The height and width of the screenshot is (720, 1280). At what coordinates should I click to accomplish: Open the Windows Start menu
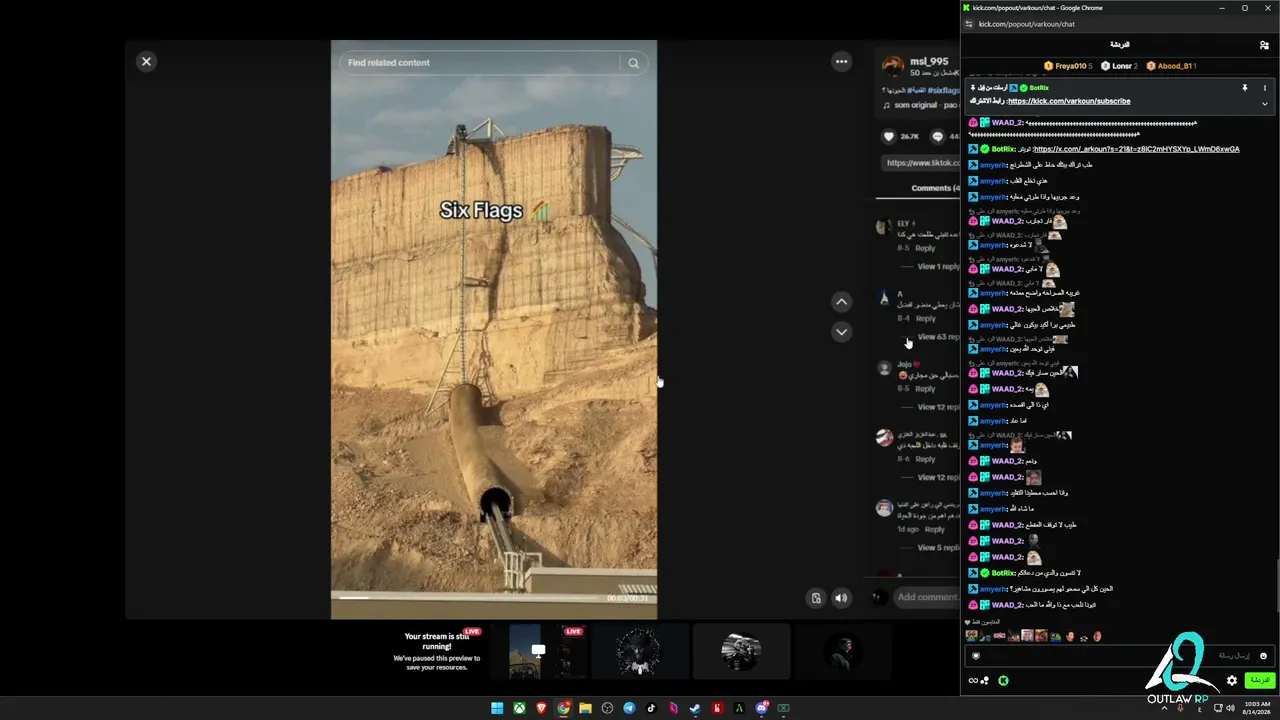point(497,708)
